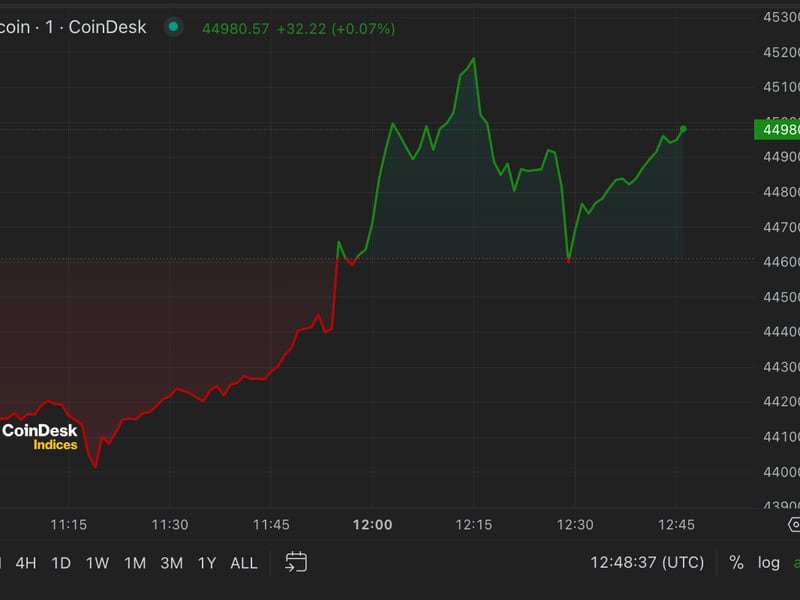The height and width of the screenshot is (600, 800).
Task: Click the CoinDesk Indices logo watermark
Action: 40,437
